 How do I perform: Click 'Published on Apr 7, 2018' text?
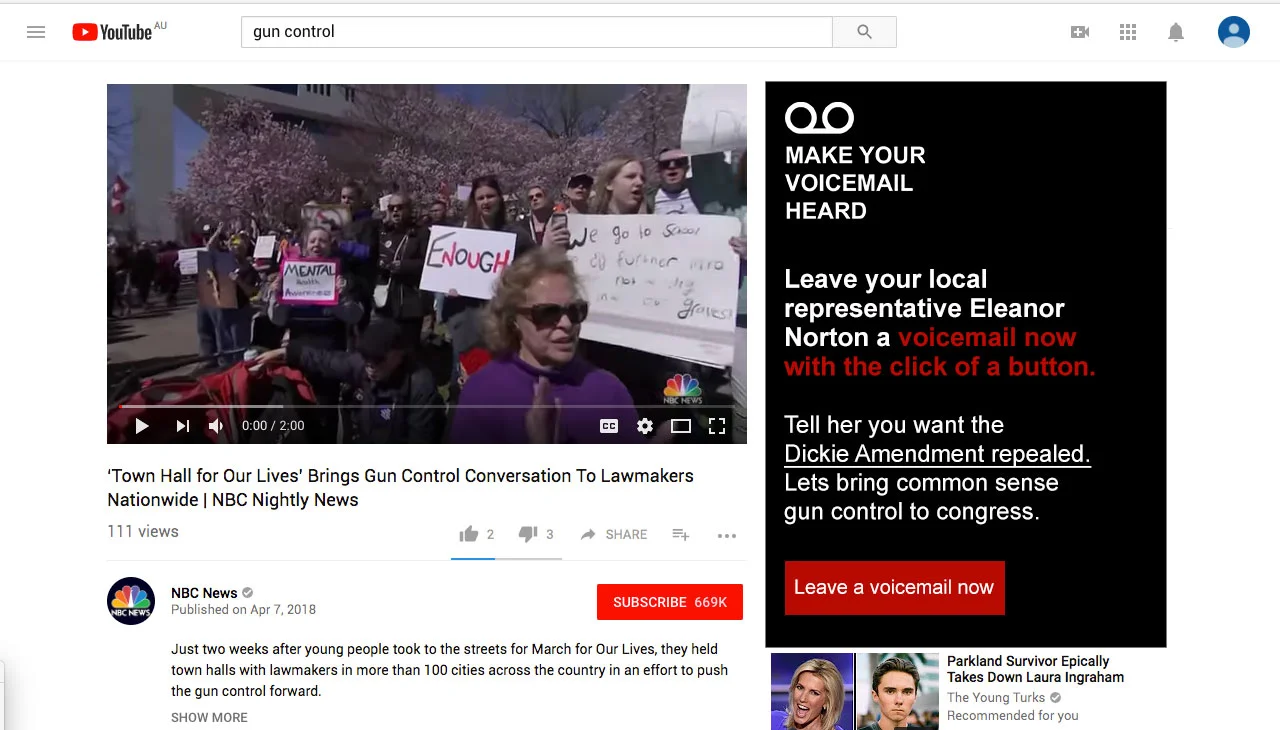coord(243,609)
